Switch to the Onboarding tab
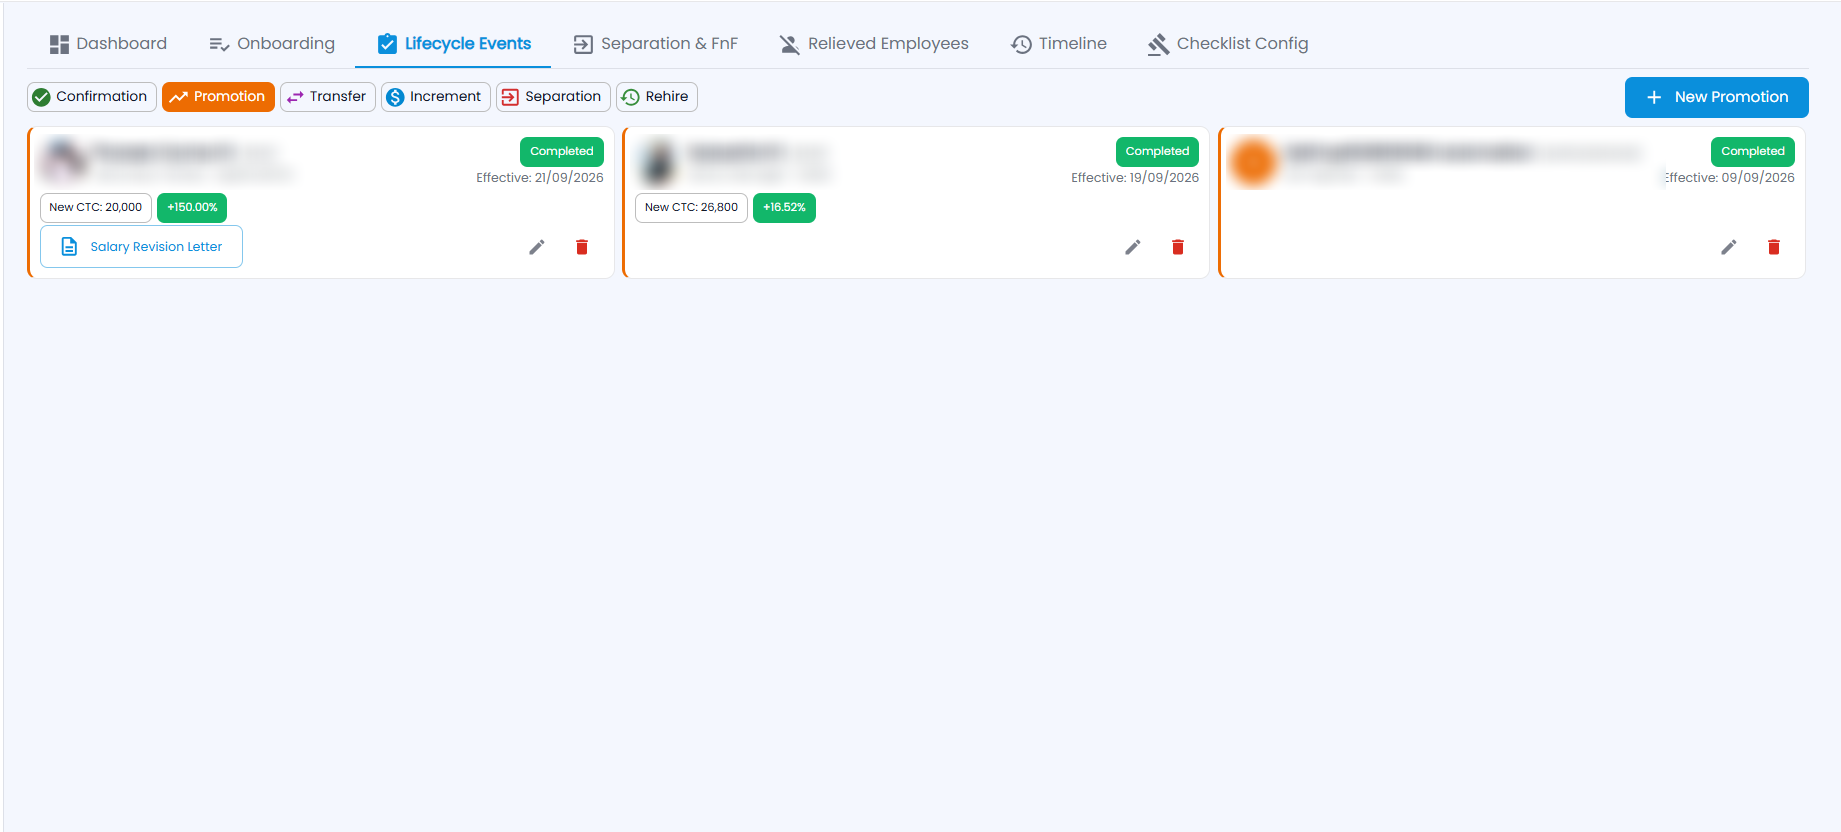The height and width of the screenshot is (832, 1841). [271, 44]
